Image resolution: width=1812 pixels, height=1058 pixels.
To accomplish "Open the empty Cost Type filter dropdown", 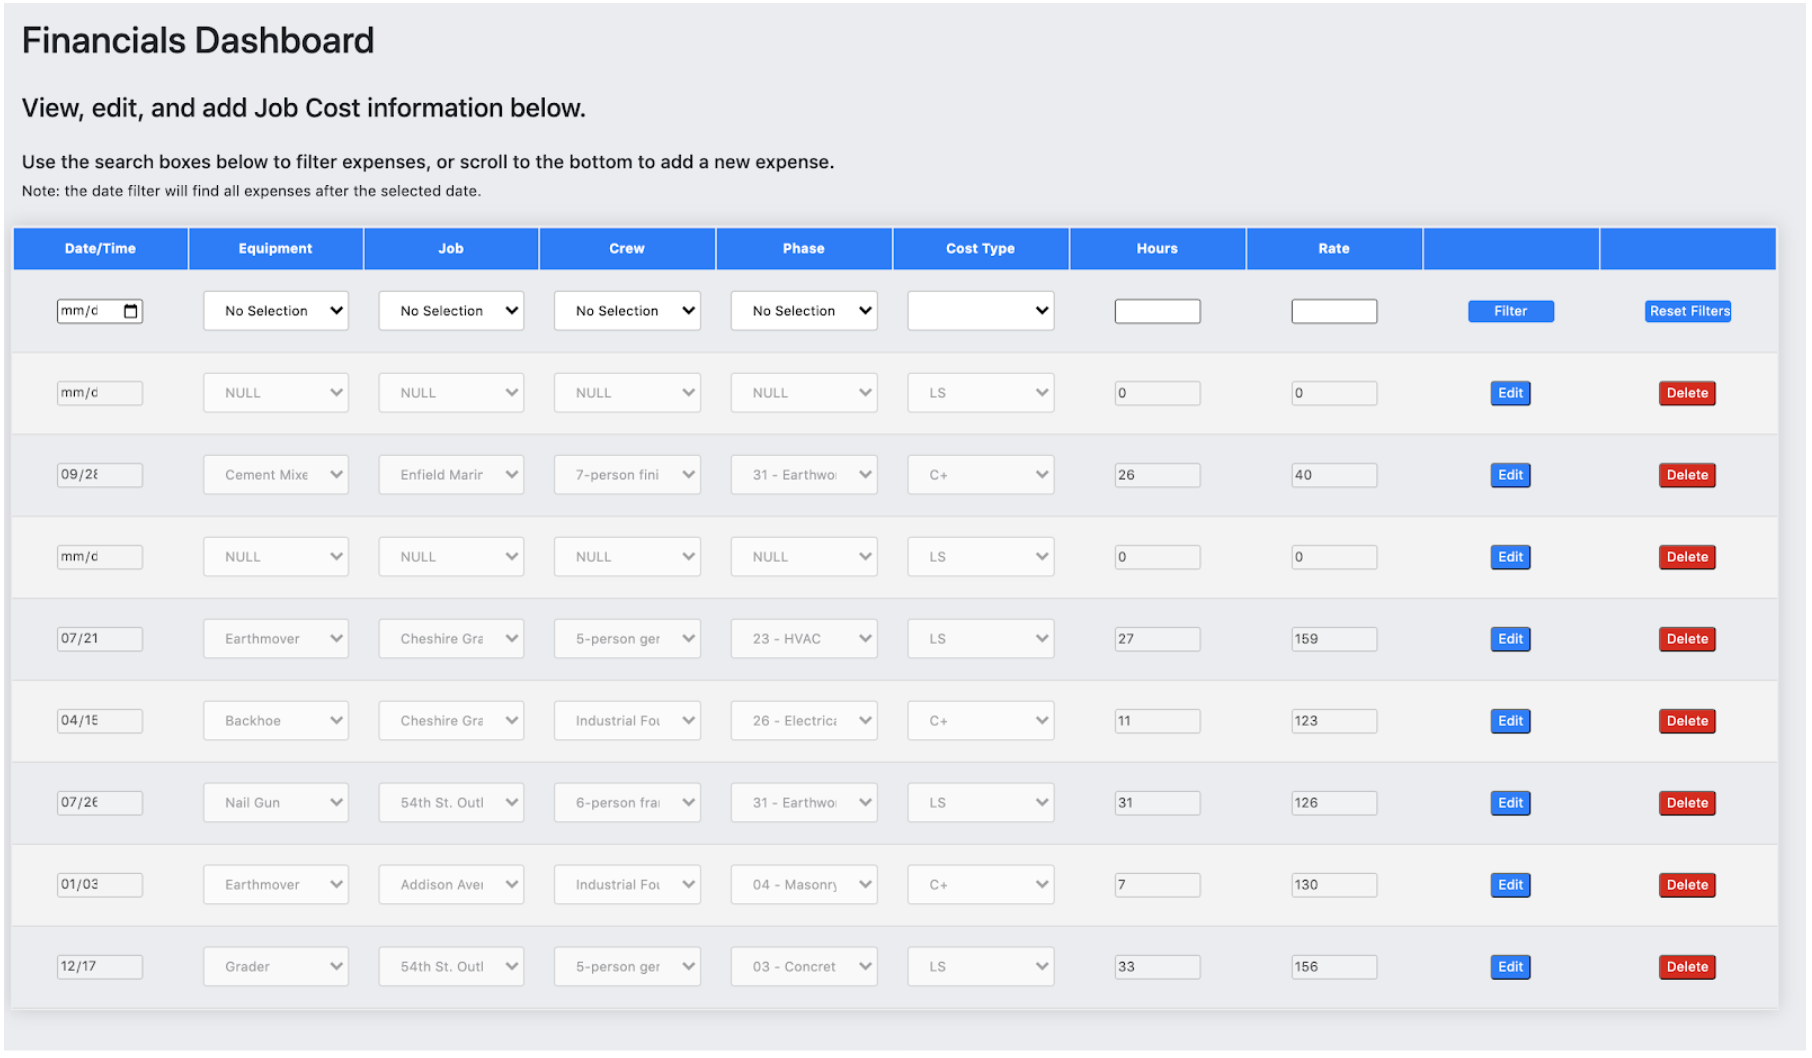I will (980, 311).
